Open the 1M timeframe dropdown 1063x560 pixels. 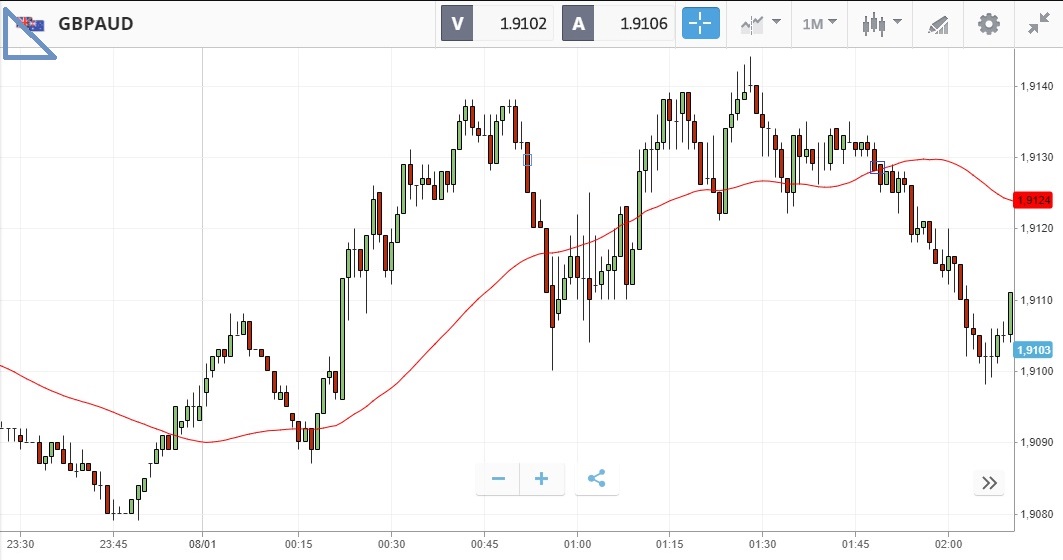[x=819, y=24]
